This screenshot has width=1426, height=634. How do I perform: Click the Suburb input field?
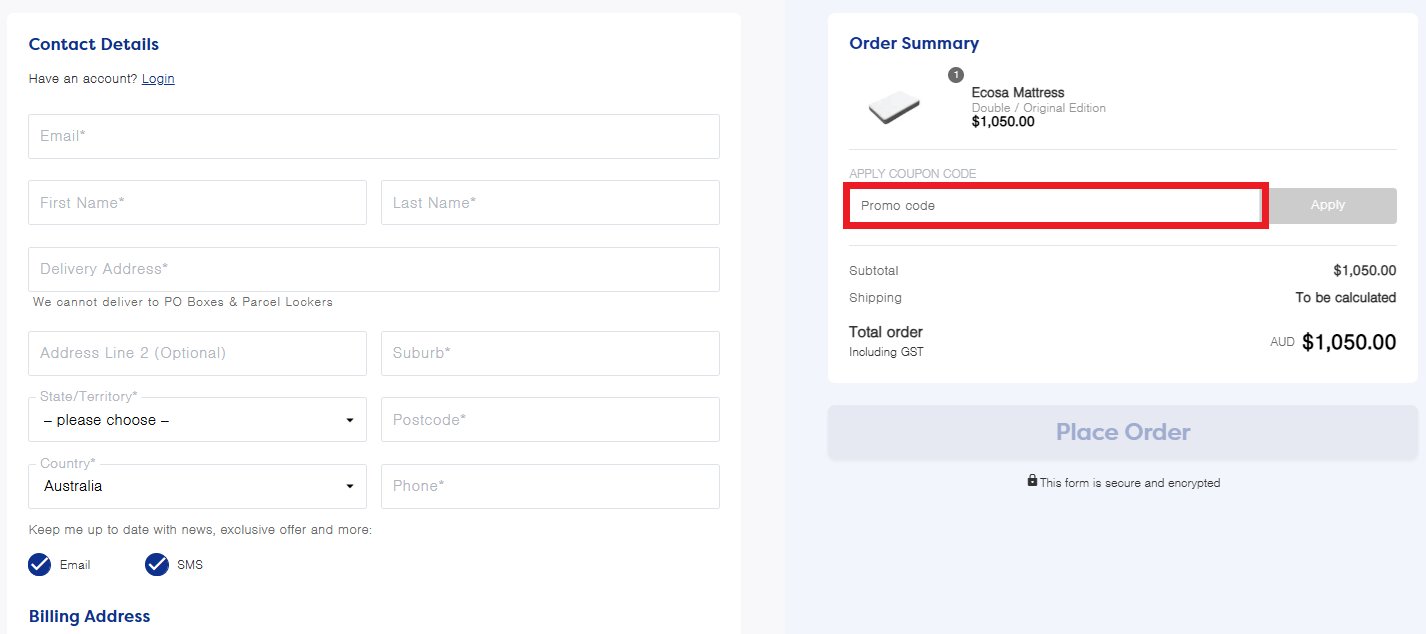[x=549, y=353]
